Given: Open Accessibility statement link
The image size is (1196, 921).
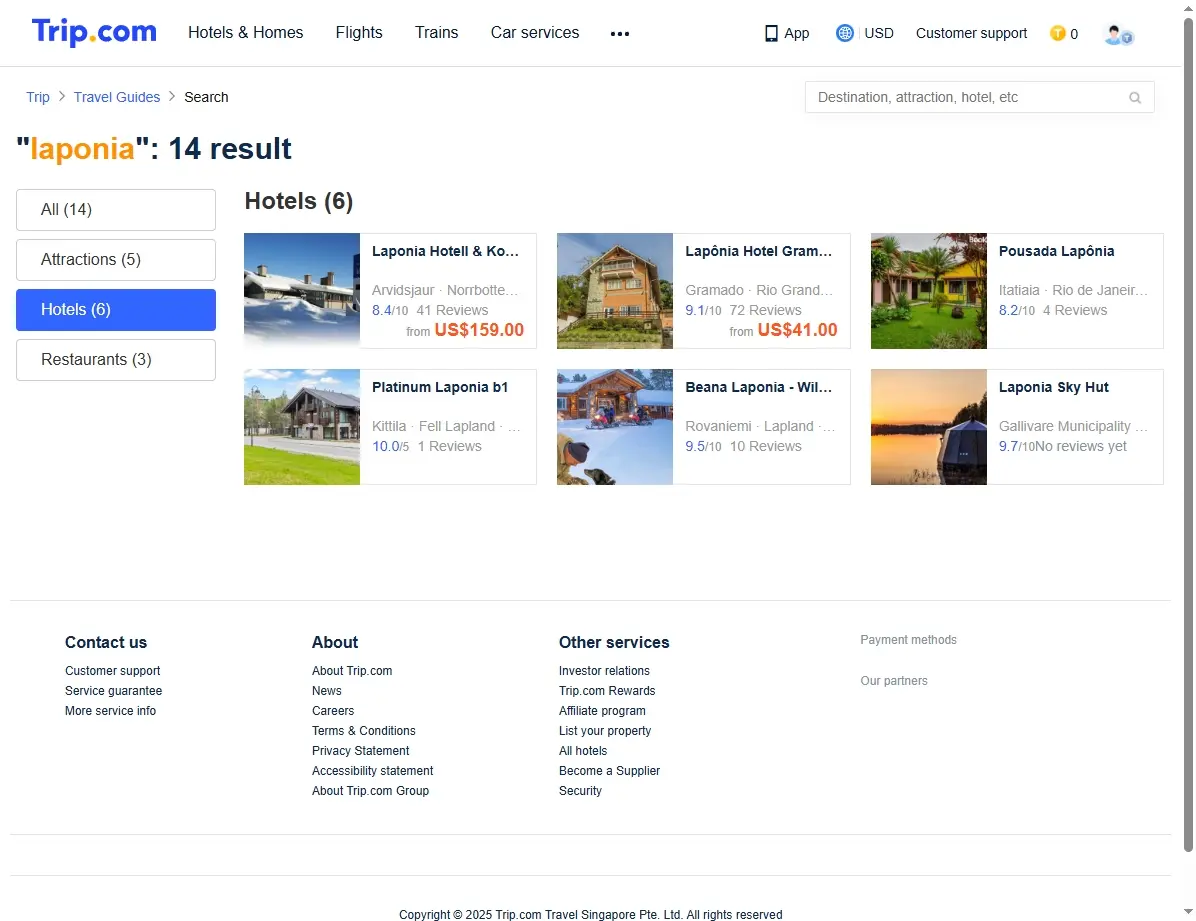Looking at the screenshot, I should (x=372, y=771).
